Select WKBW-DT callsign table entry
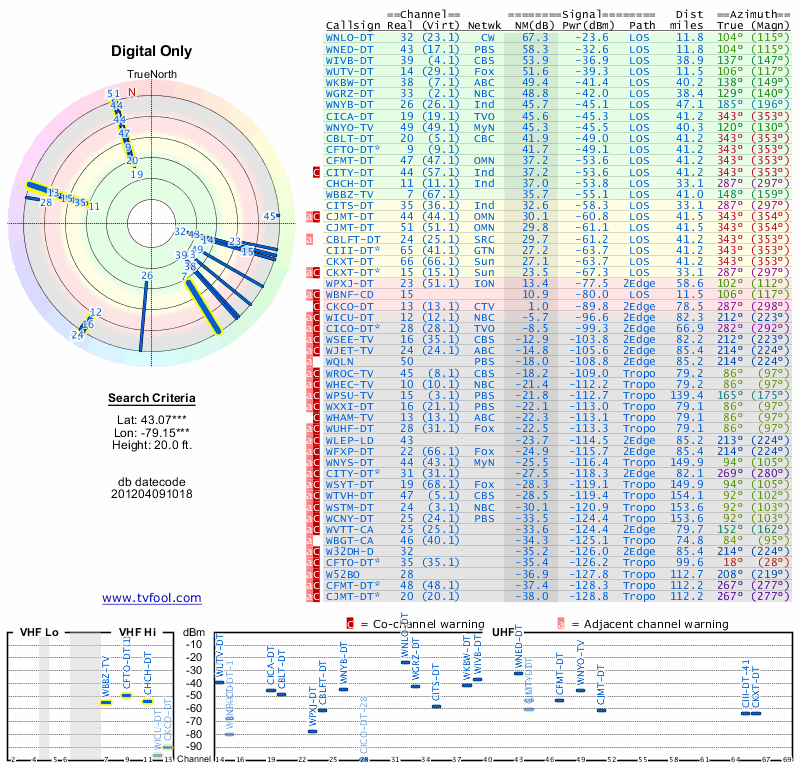The height and width of the screenshot is (768, 800). pyautogui.click(x=349, y=83)
